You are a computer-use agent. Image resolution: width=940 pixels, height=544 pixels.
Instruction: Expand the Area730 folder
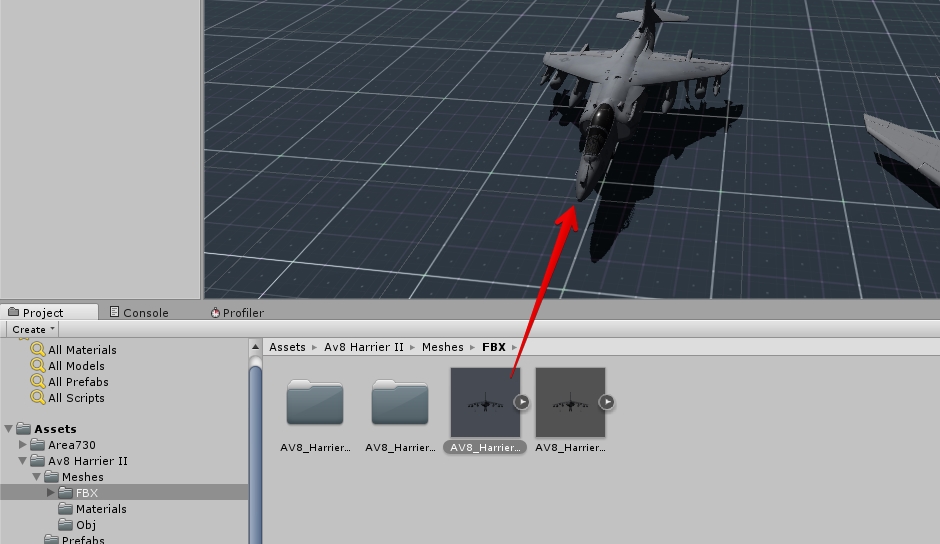(x=22, y=444)
